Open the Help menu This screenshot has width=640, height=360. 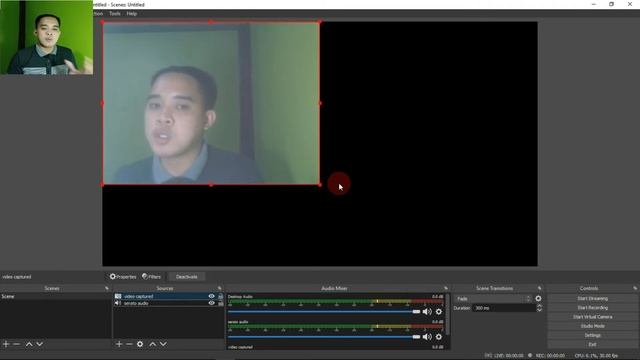[131, 13]
